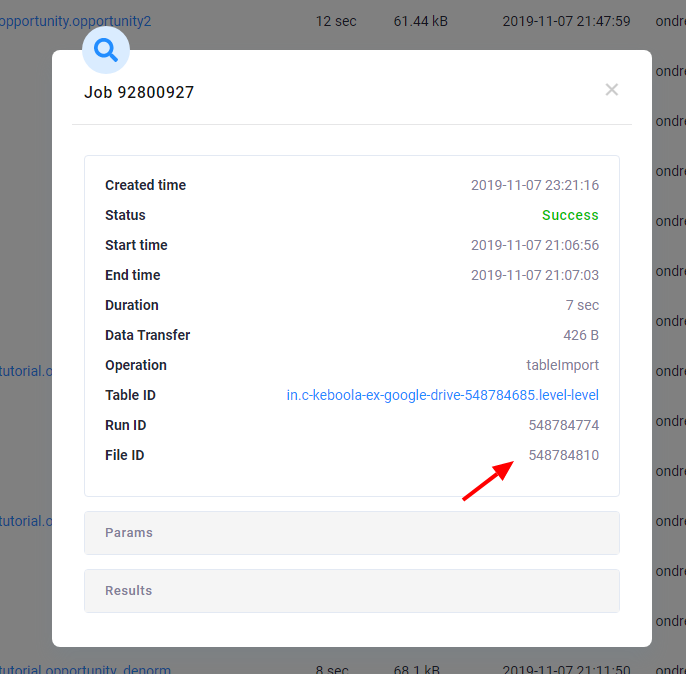Image resolution: width=686 pixels, height=674 pixels.
Task: Expand the Results section
Action: coord(352,590)
